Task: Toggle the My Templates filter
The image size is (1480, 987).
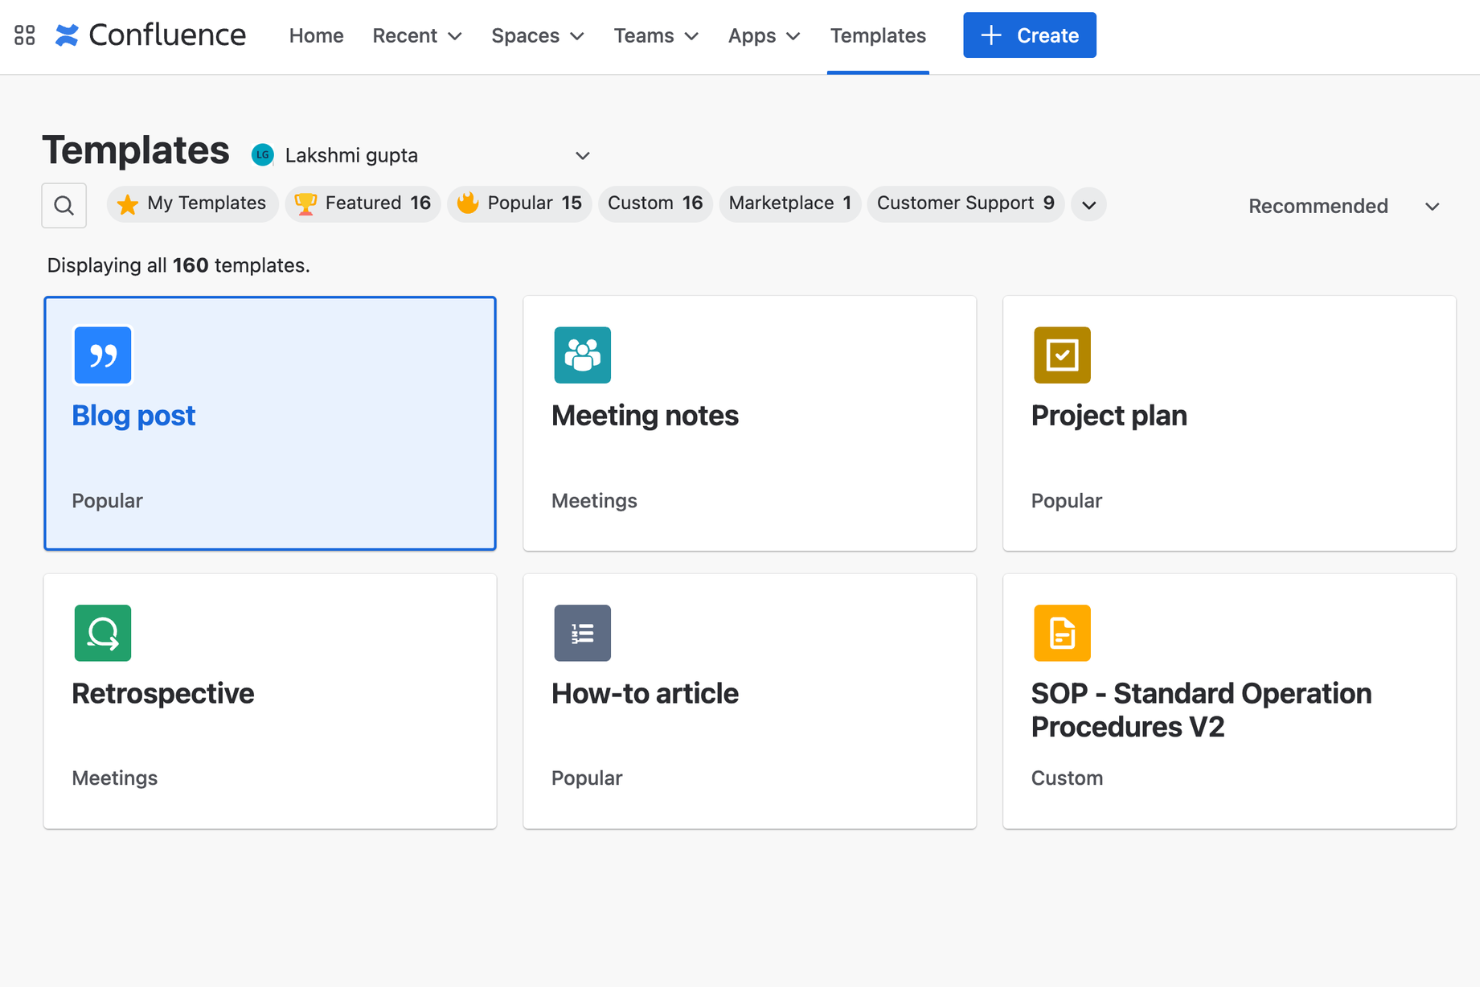Action: pos(192,203)
